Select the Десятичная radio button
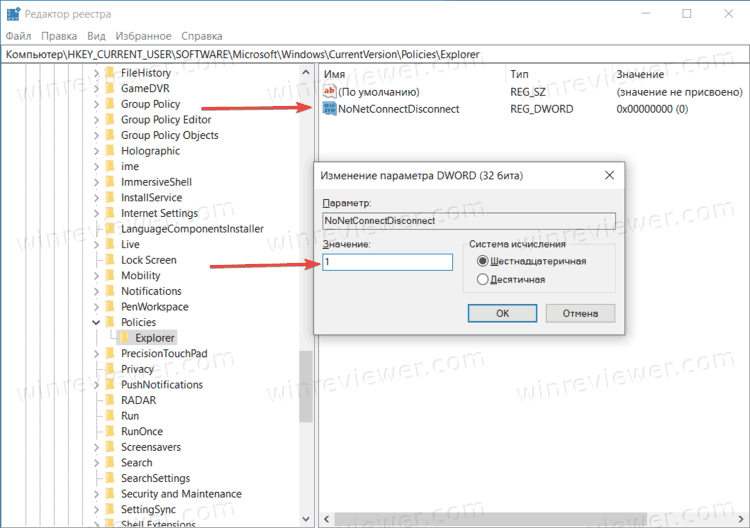 482,279
